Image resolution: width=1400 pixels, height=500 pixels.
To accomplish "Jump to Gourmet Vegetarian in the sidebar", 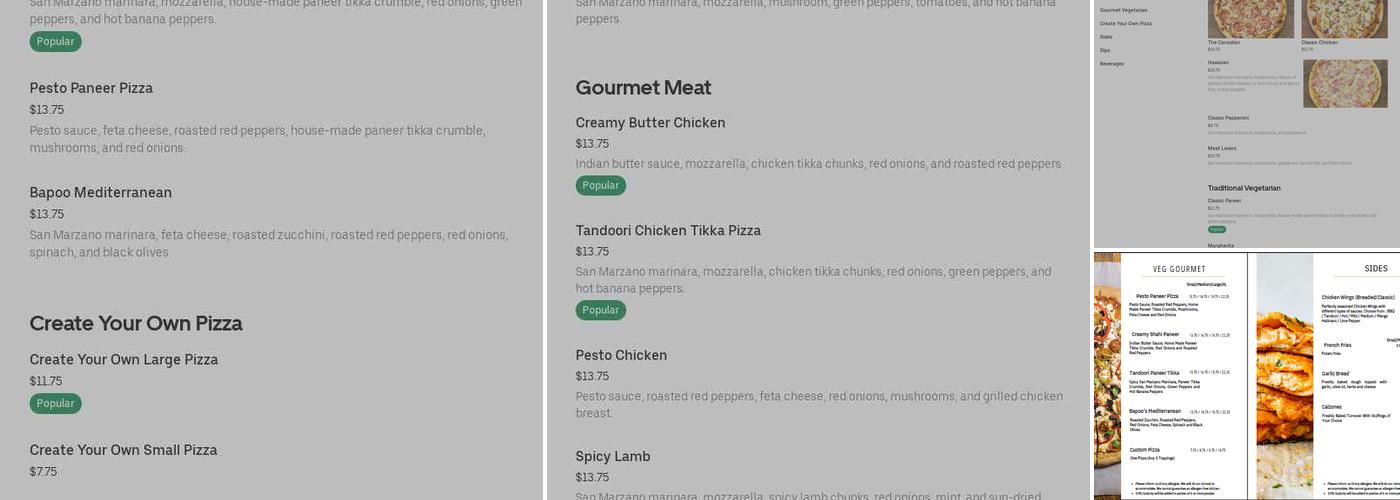I will 1123,10.
